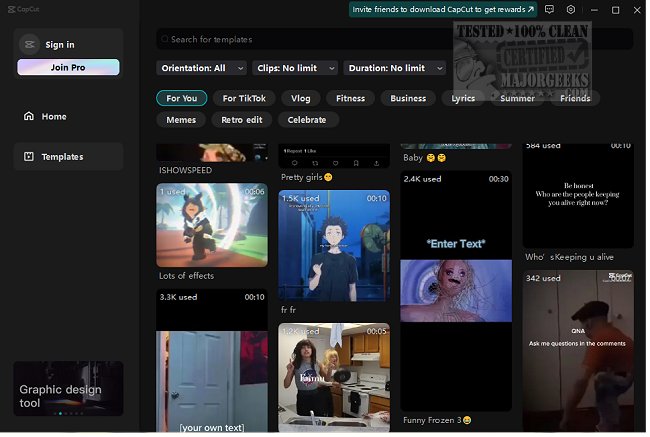Click the Pretty girls template title
Viewport: 650px width, 437px height.
(308, 178)
